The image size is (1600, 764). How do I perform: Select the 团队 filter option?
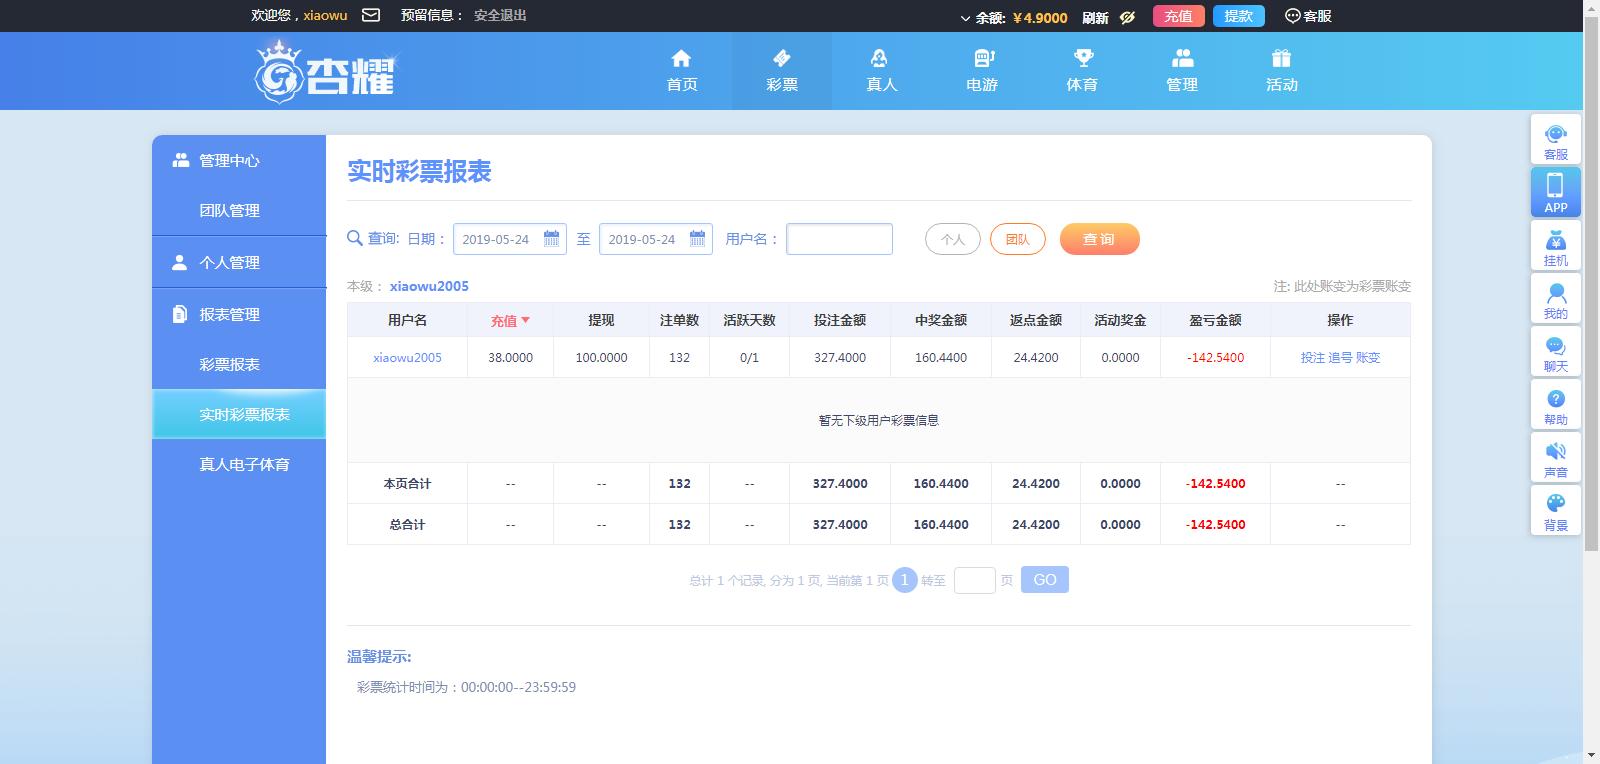pos(1017,239)
